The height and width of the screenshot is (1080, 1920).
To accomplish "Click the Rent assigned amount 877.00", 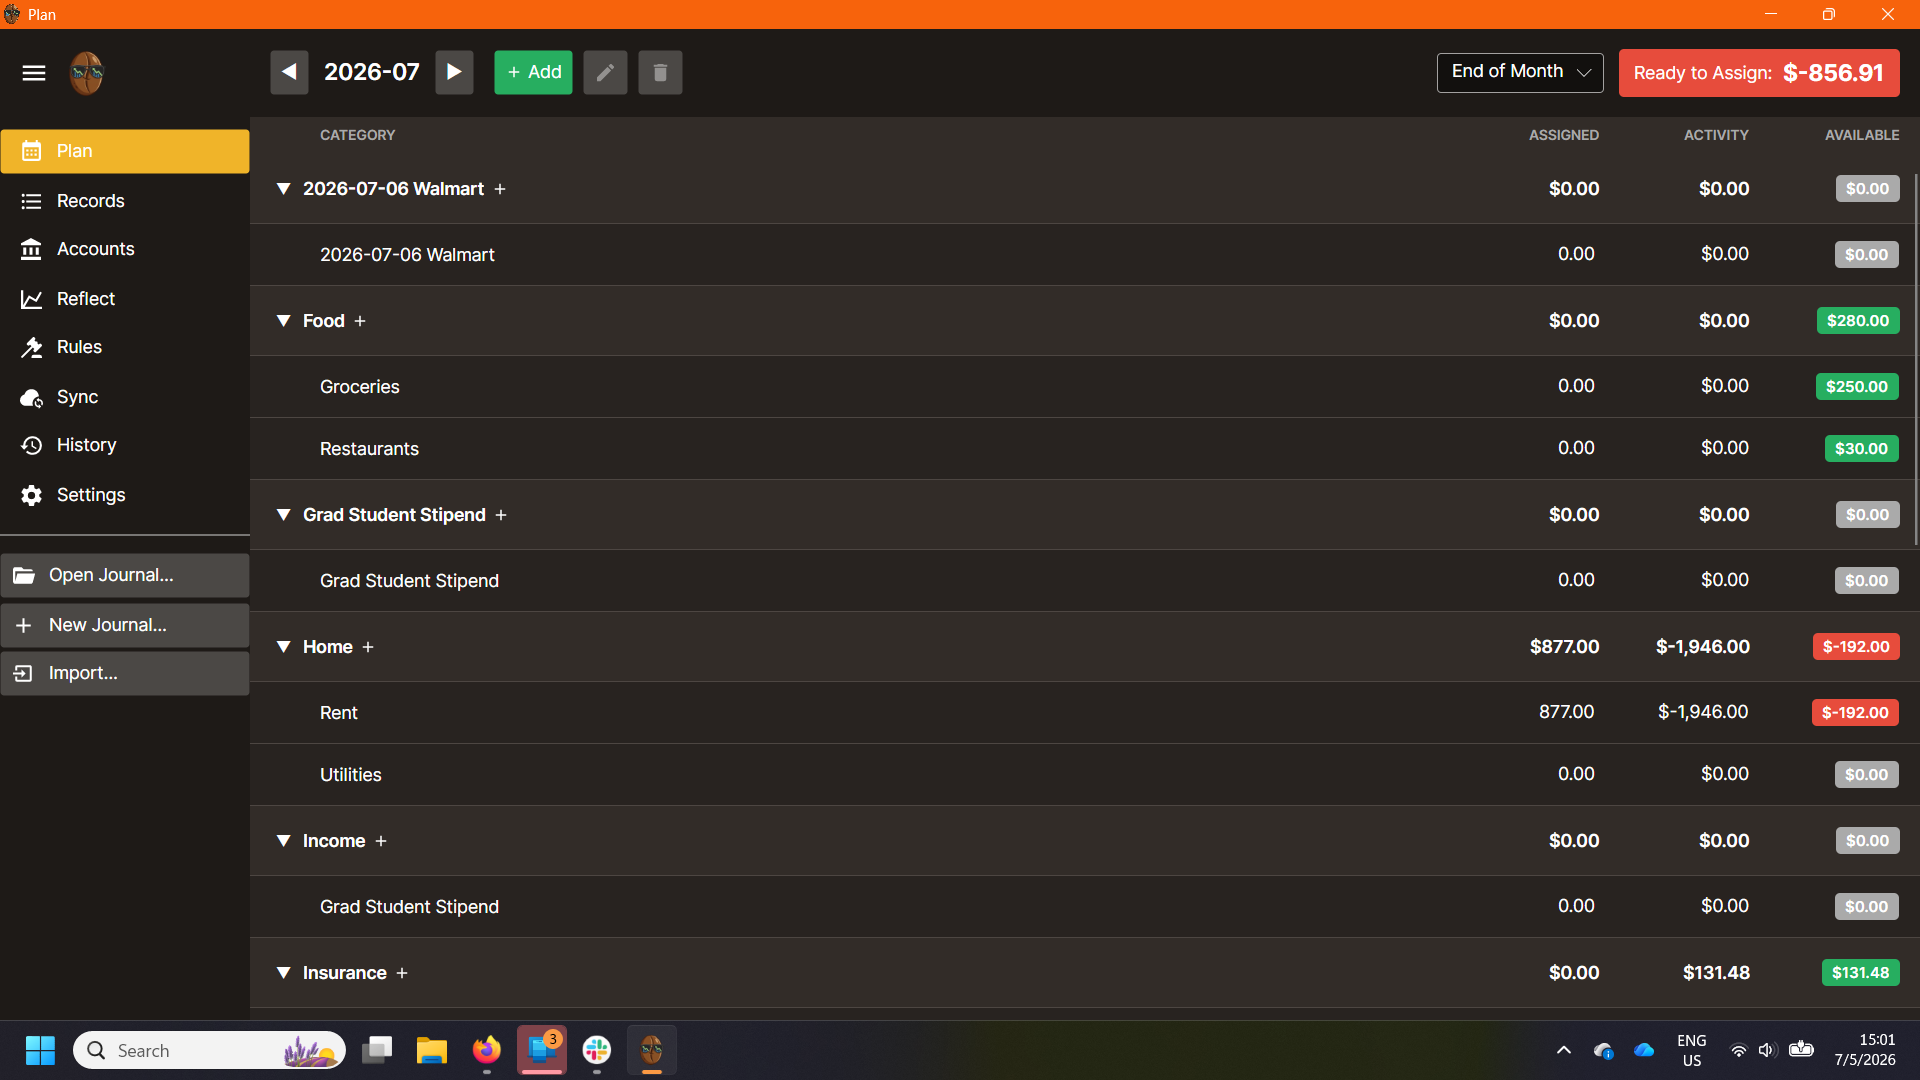I will pyautogui.click(x=1566, y=712).
